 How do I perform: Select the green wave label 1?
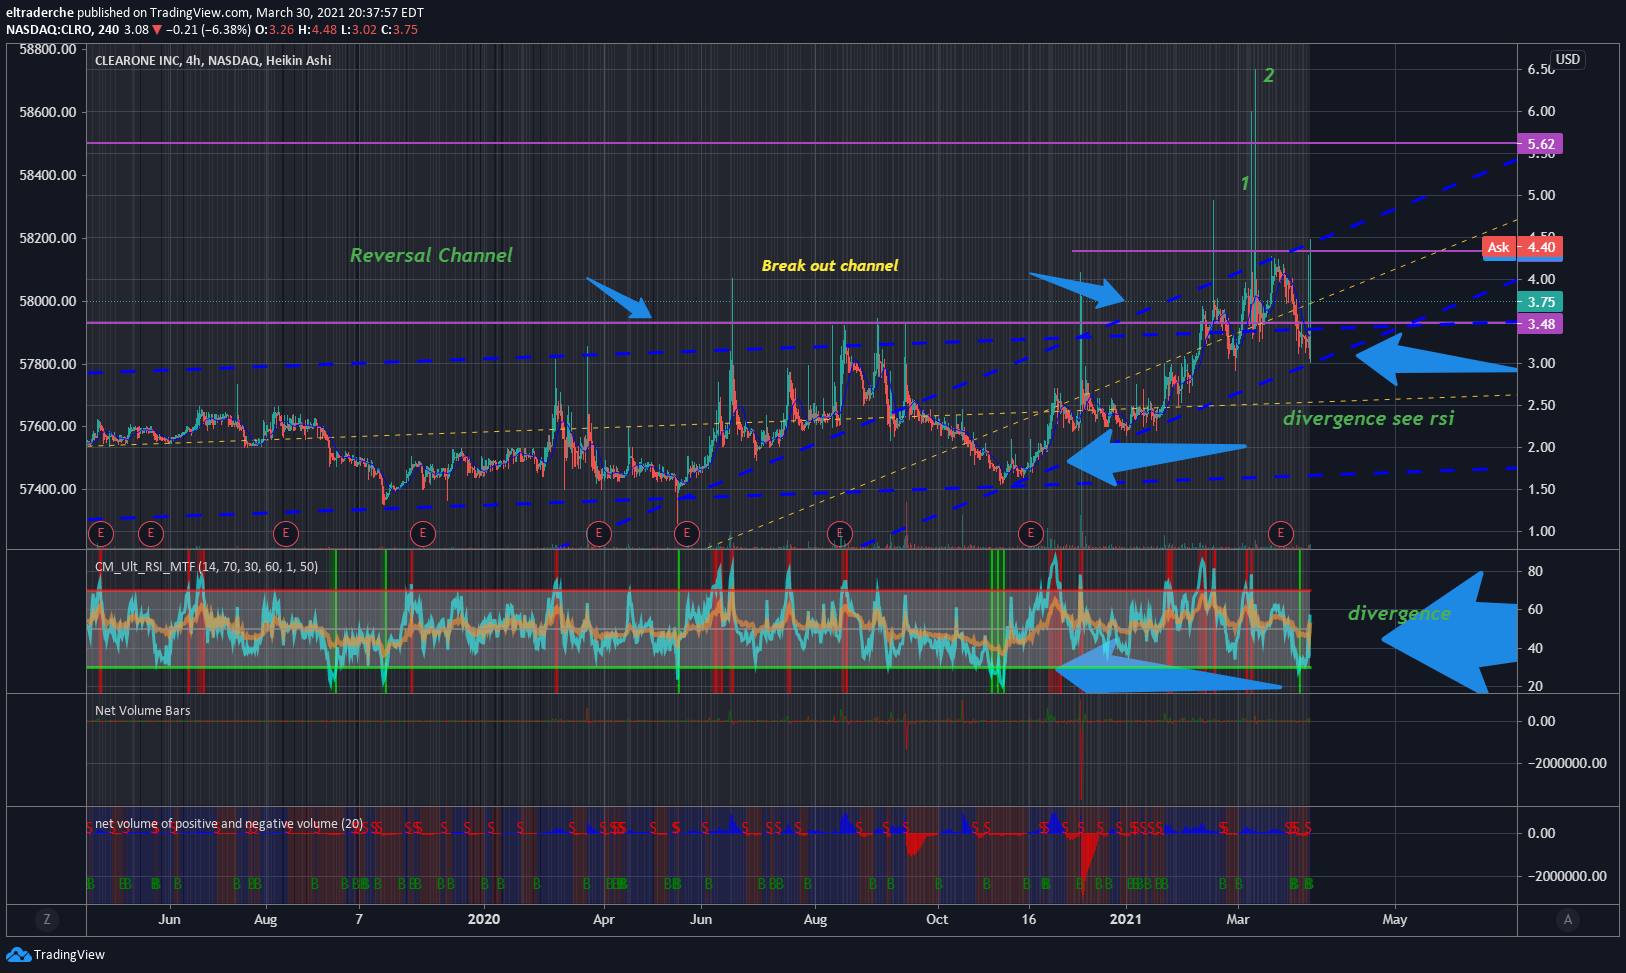[x=1245, y=183]
